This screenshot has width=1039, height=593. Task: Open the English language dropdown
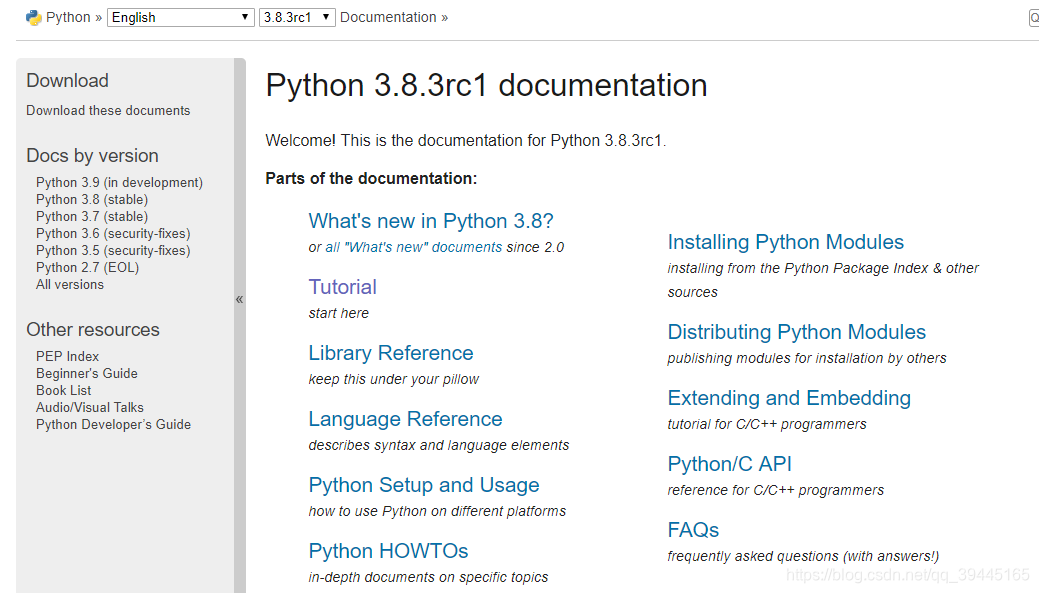[180, 17]
